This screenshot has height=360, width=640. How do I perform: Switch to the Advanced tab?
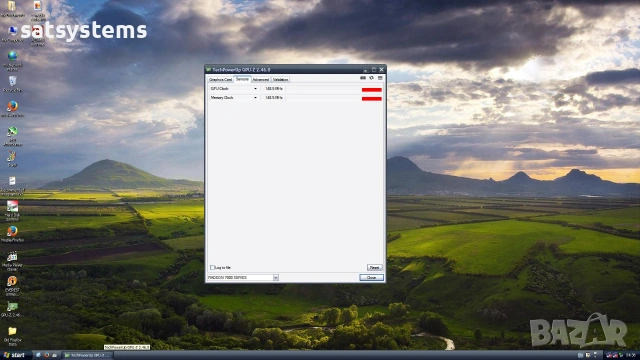pos(260,80)
